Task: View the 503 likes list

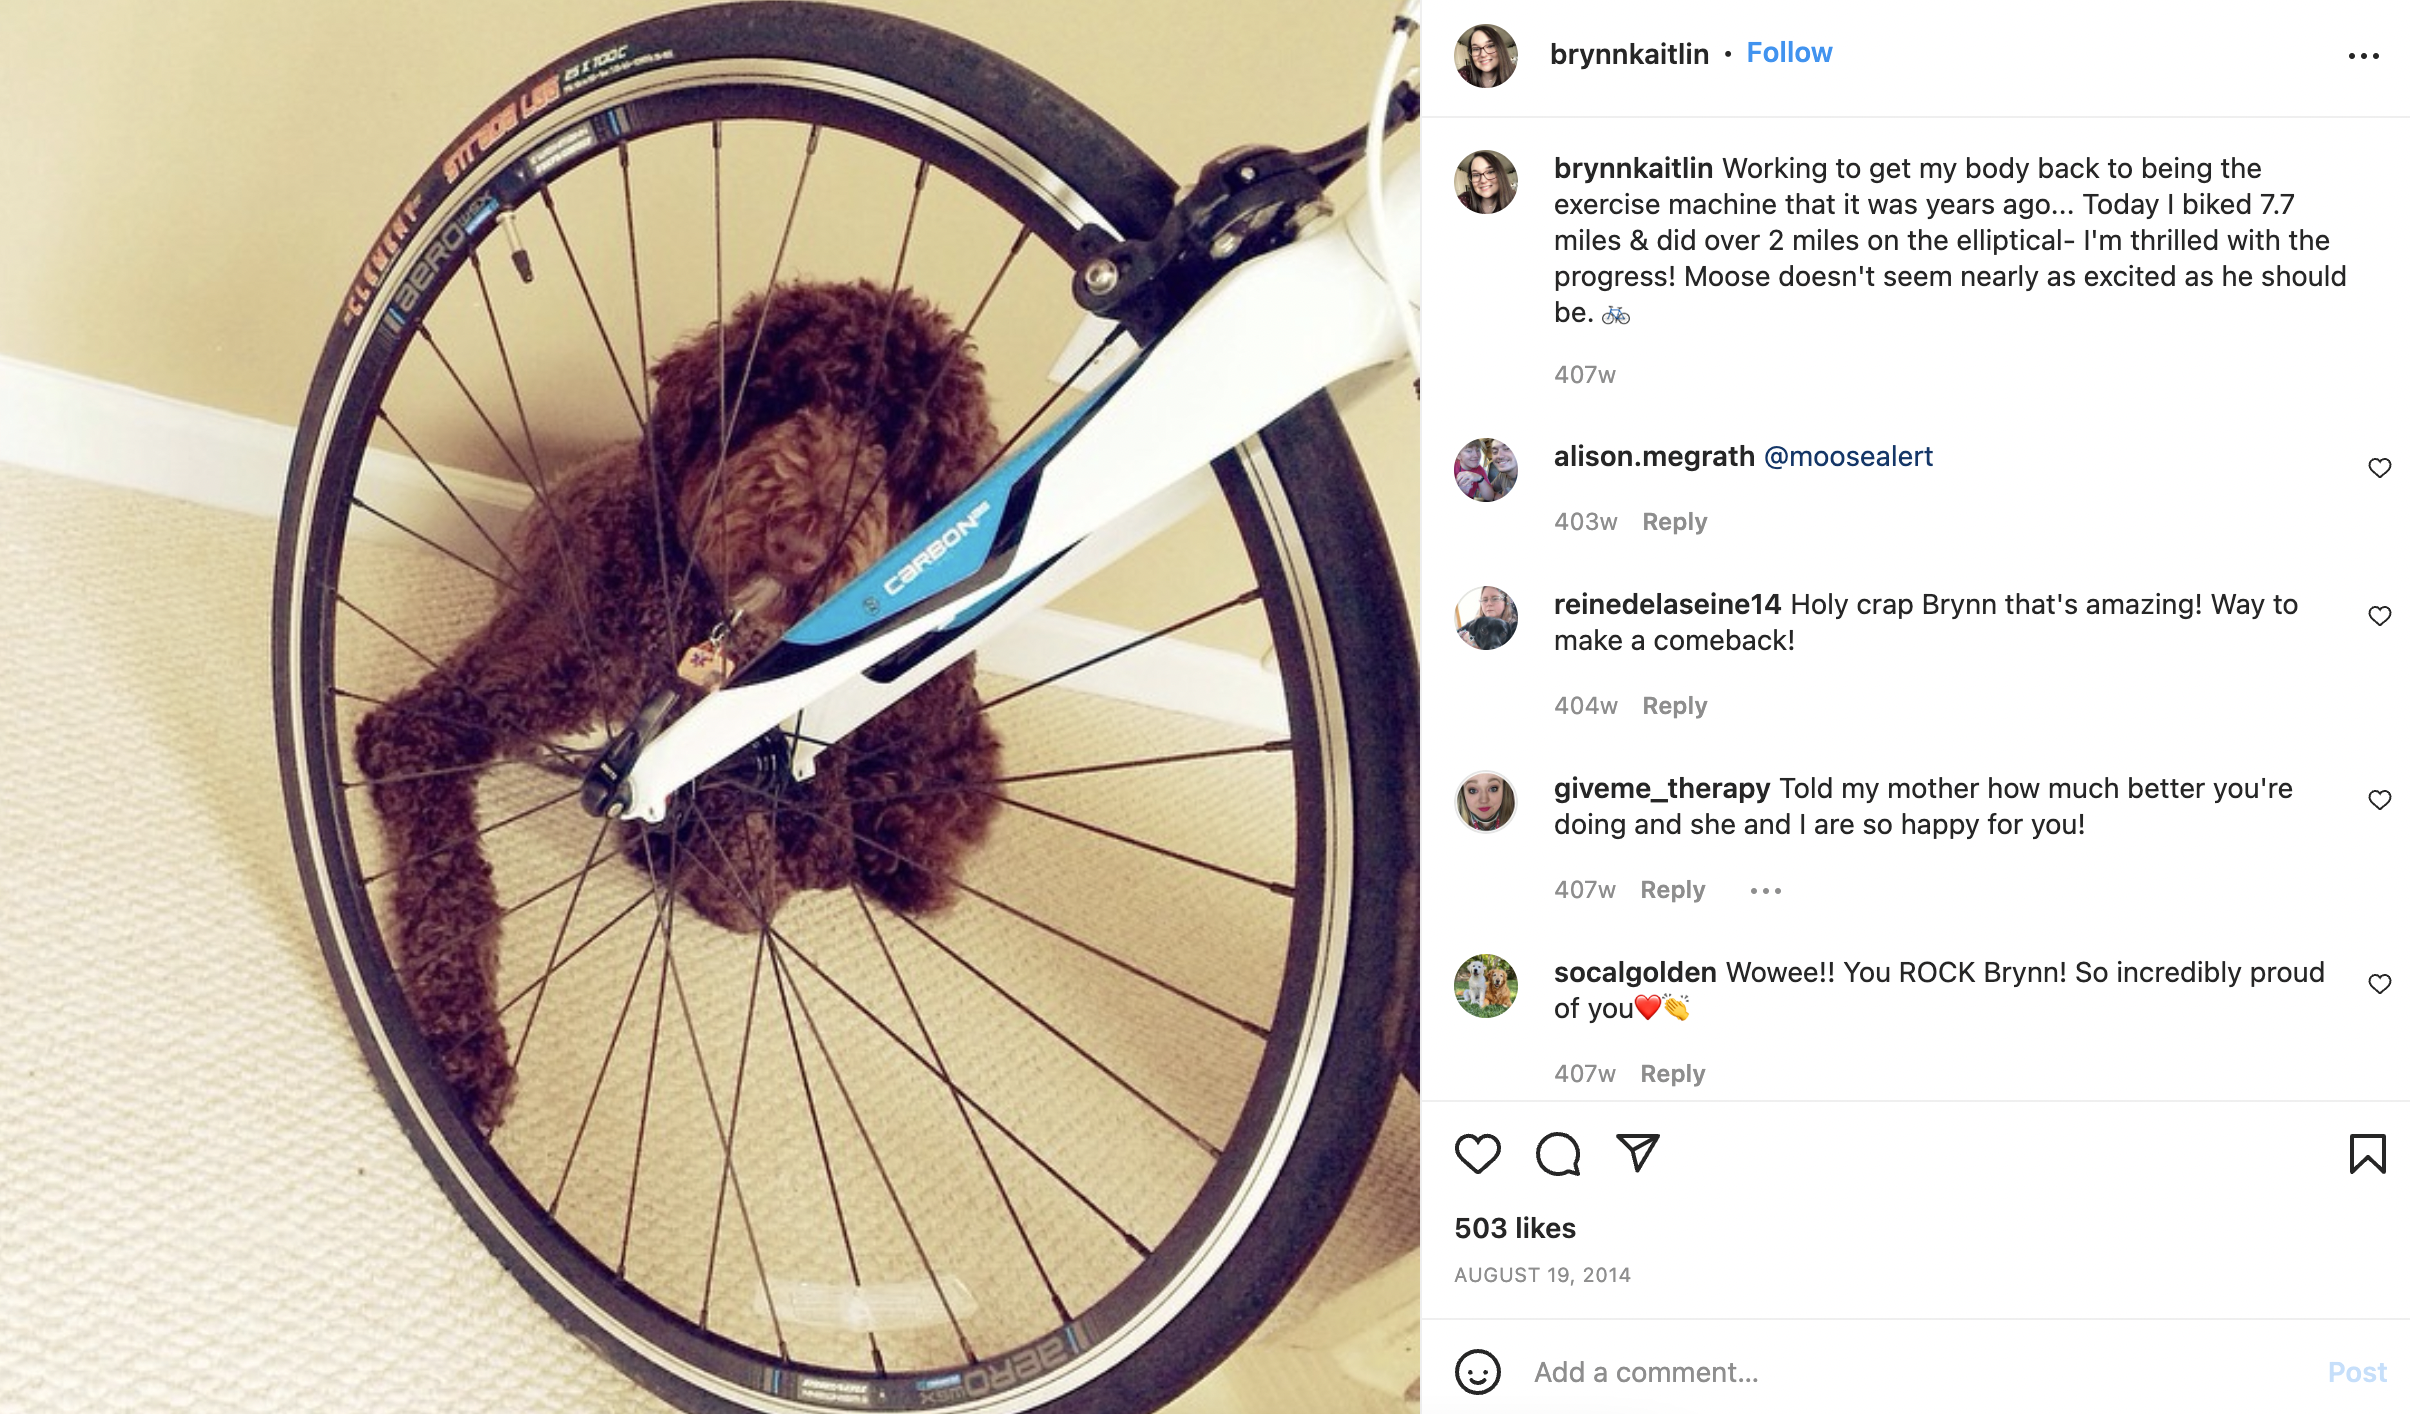Action: pyautogui.click(x=1515, y=1228)
